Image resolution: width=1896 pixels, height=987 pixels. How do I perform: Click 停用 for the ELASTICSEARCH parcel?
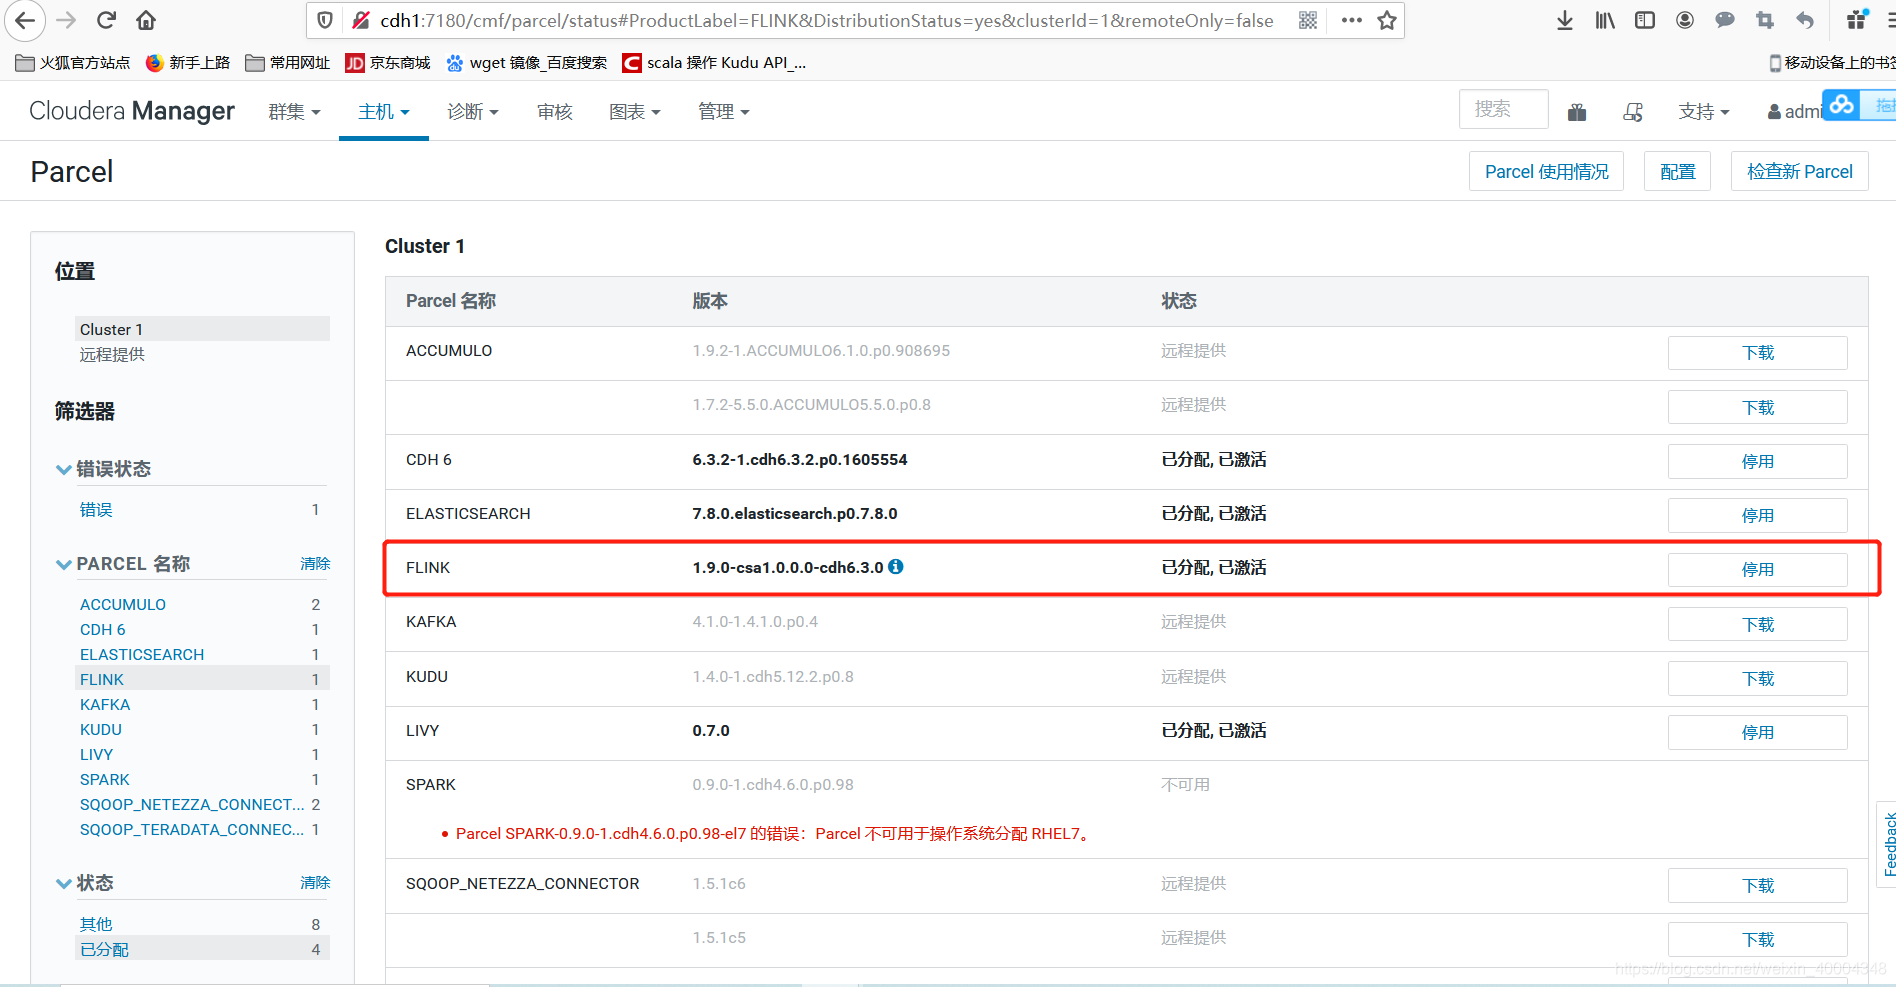click(x=1757, y=515)
